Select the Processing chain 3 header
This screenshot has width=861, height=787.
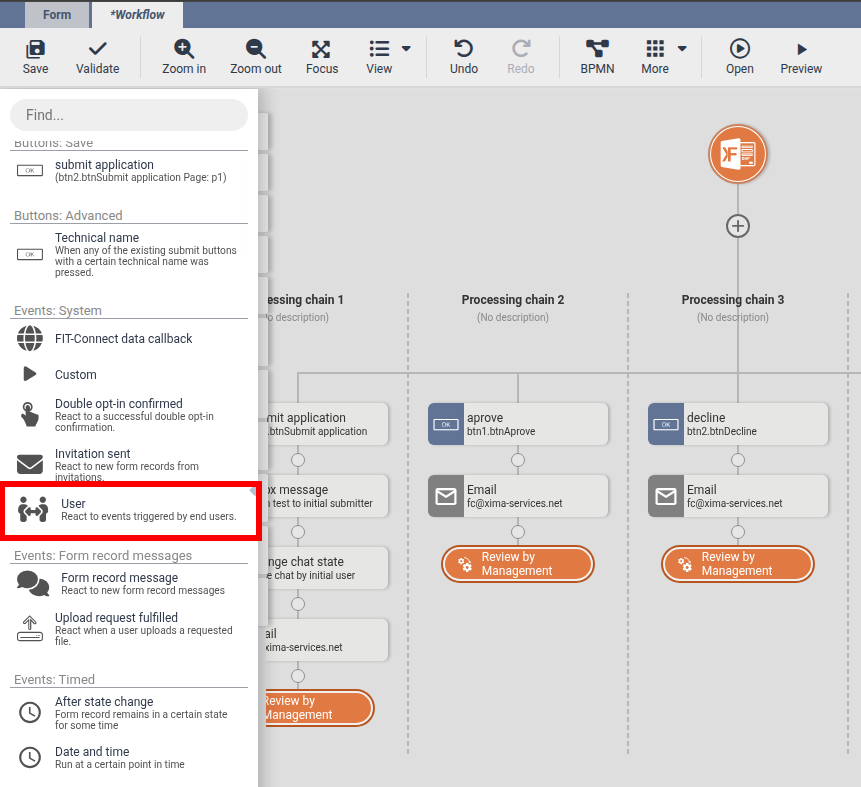(733, 299)
